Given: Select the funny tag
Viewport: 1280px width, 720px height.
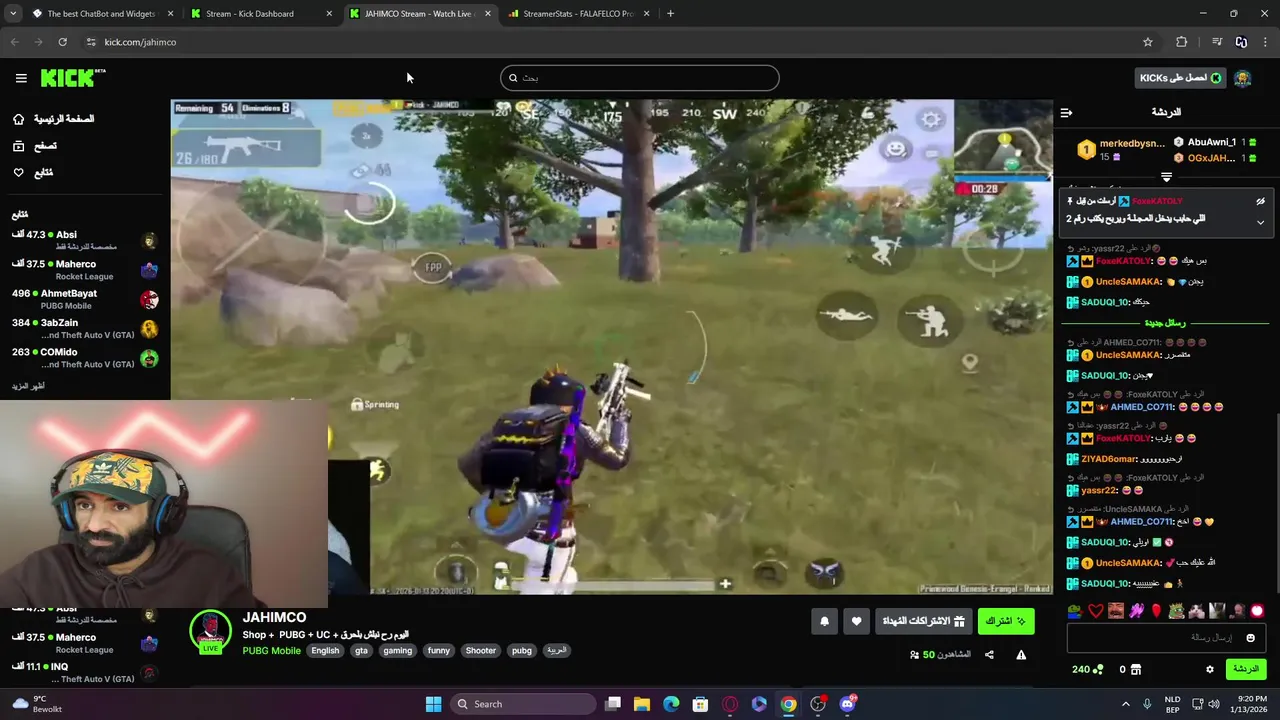Looking at the screenshot, I should tap(439, 651).
